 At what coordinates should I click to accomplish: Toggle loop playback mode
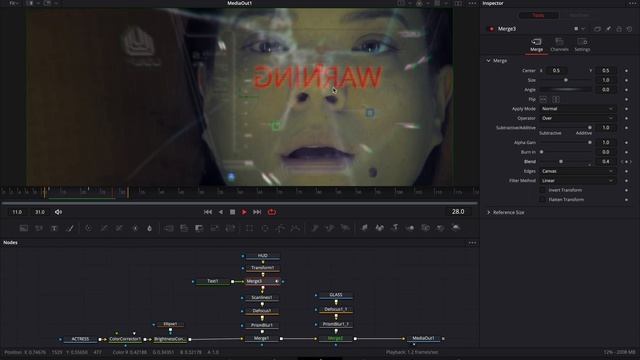click(x=271, y=212)
